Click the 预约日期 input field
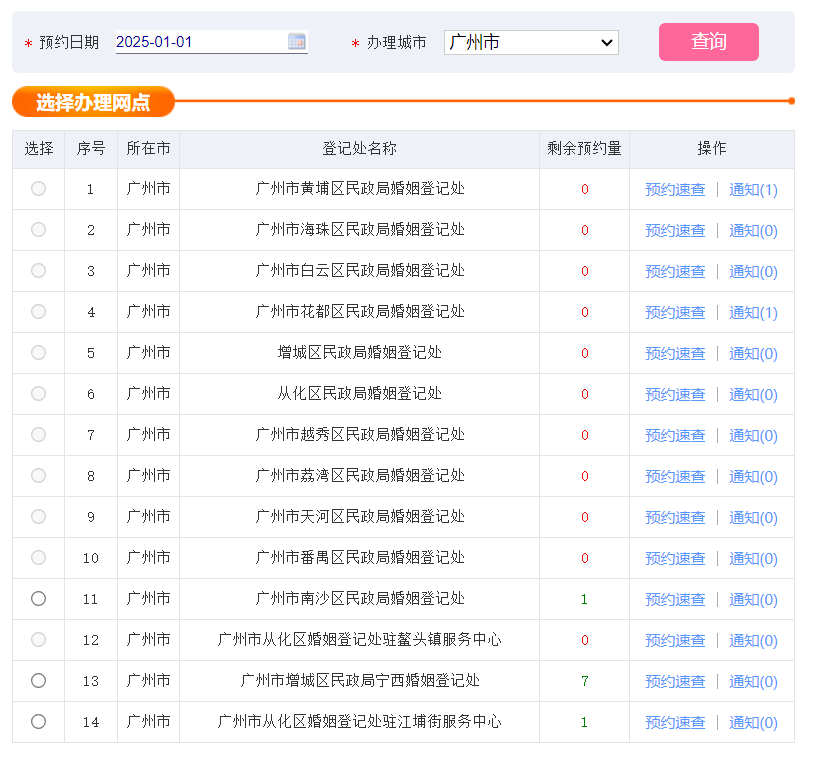Screen dimensions: 815x760 point(200,42)
